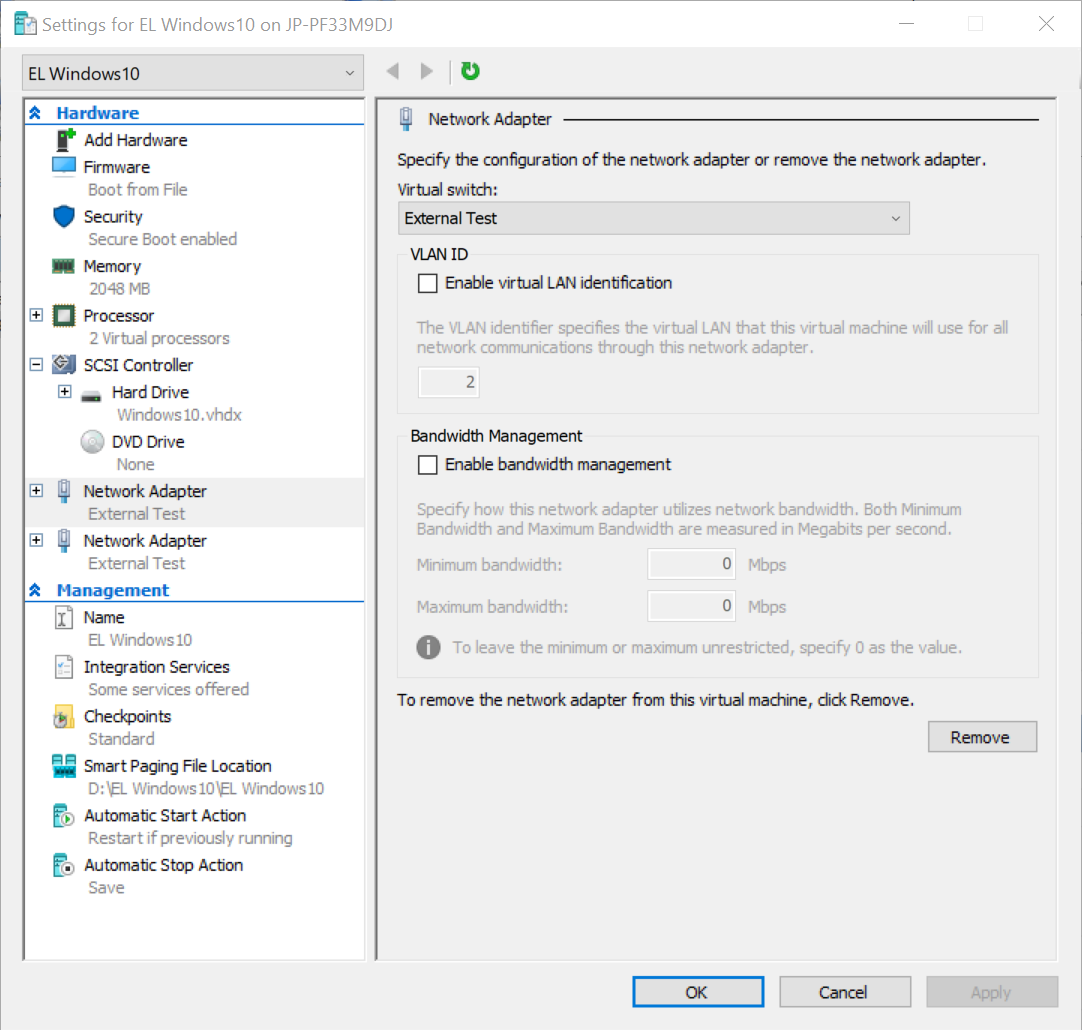Click the Smart Paging File Location icon
The width and height of the screenshot is (1082, 1030).
coord(64,766)
